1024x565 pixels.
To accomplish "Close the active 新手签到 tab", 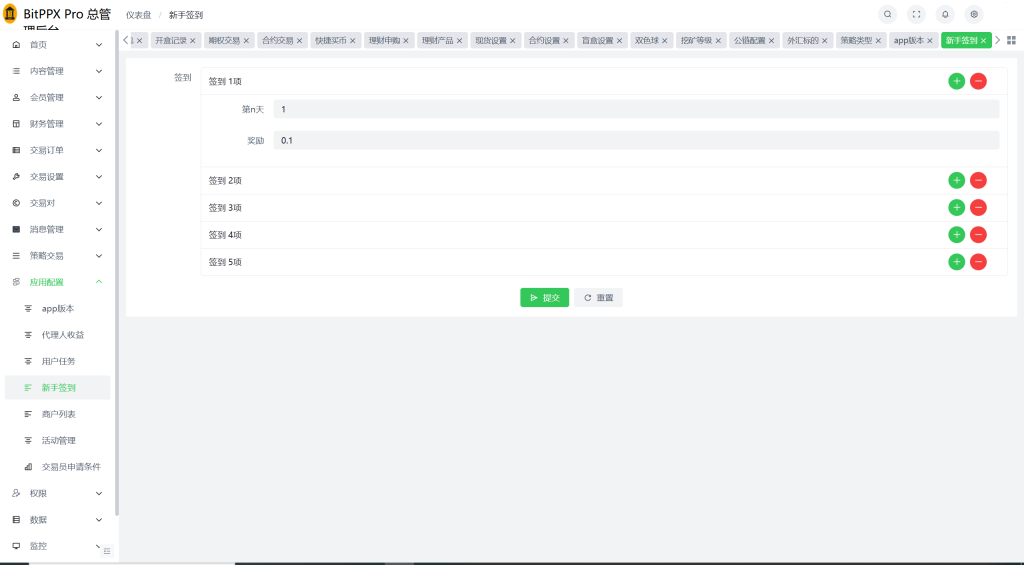I will pyautogui.click(x=984, y=40).
